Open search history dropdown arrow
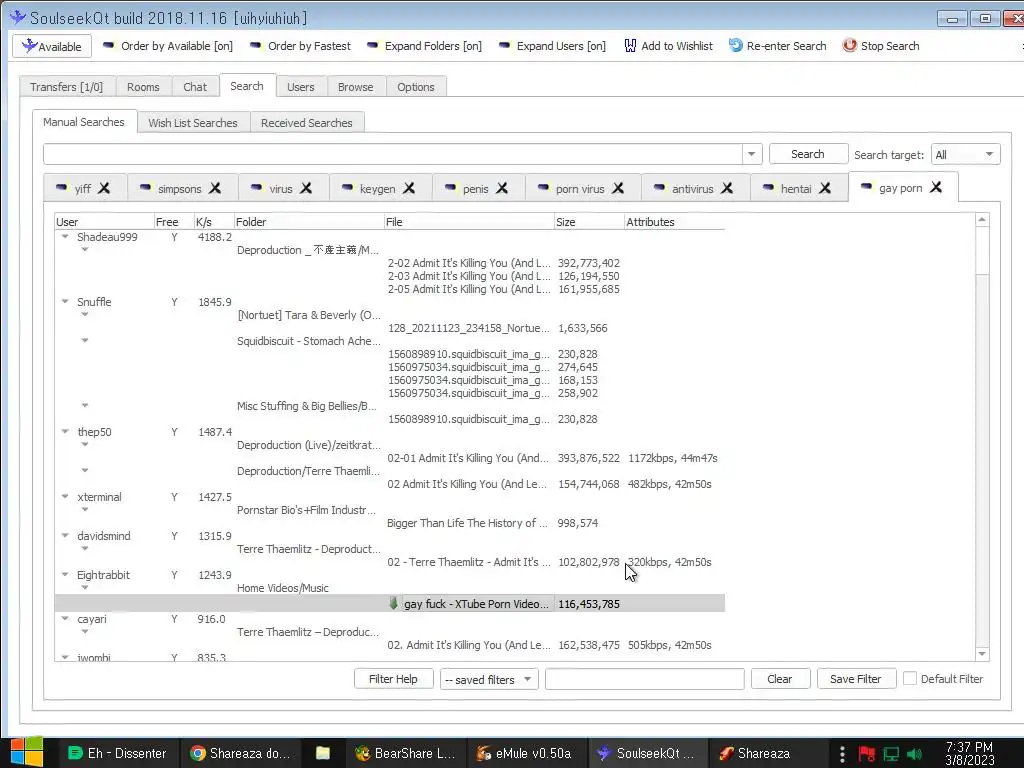The height and width of the screenshot is (768, 1024). pyautogui.click(x=752, y=154)
